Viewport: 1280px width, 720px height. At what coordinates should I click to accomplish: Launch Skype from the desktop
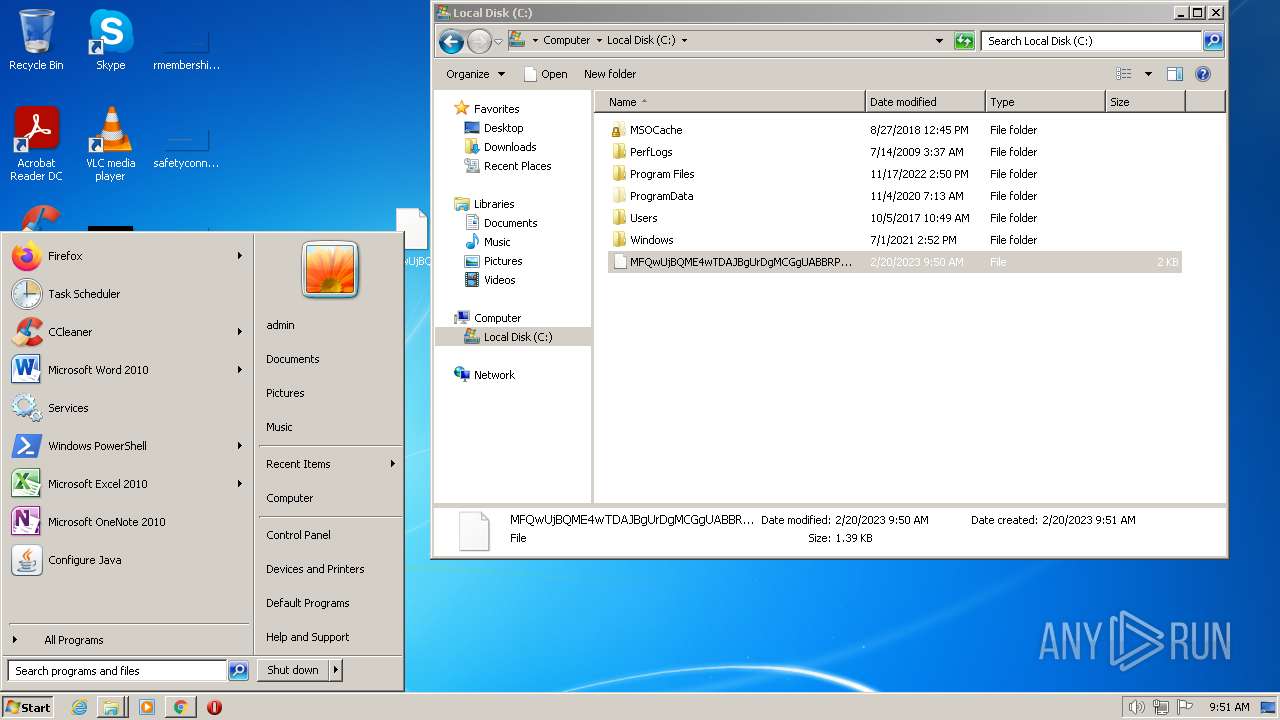tap(110, 40)
